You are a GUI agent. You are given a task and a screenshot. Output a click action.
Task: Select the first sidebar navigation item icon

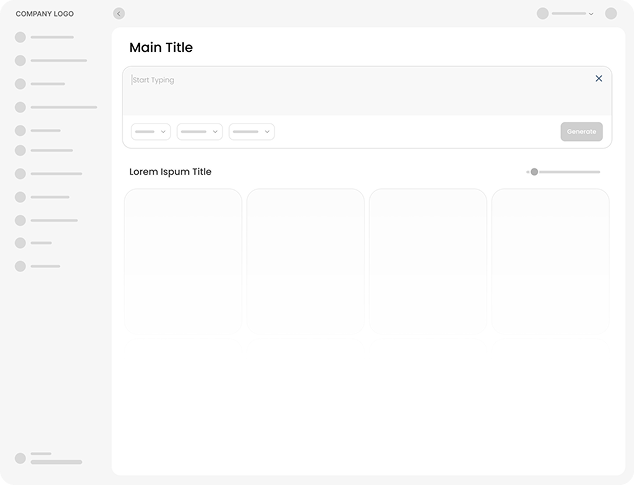click(x=20, y=37)
